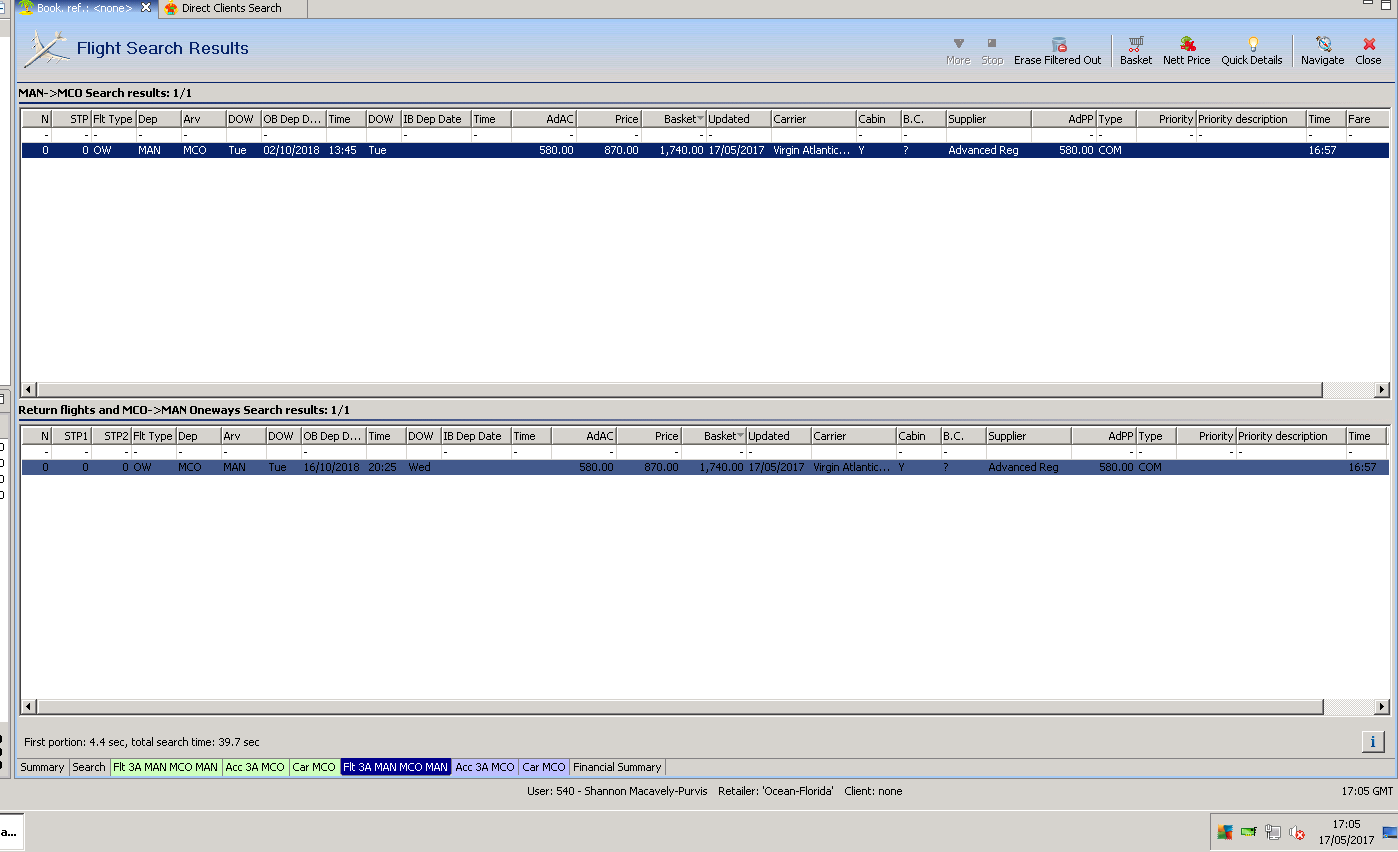This screenshot has height=852, width=1398.
Task: Switch to the Direct Clients Search tab
Action: pos(231,8)
